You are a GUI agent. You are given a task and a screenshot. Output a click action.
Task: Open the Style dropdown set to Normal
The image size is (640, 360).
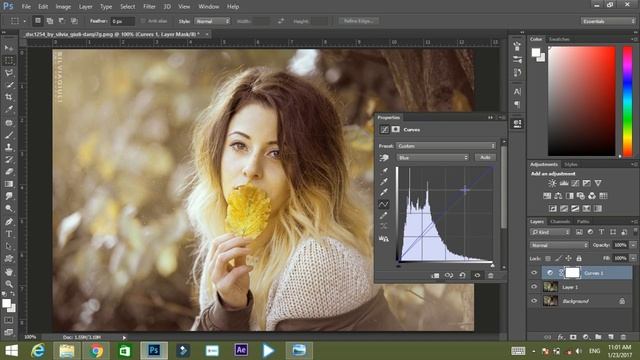[x=212, y=21]
